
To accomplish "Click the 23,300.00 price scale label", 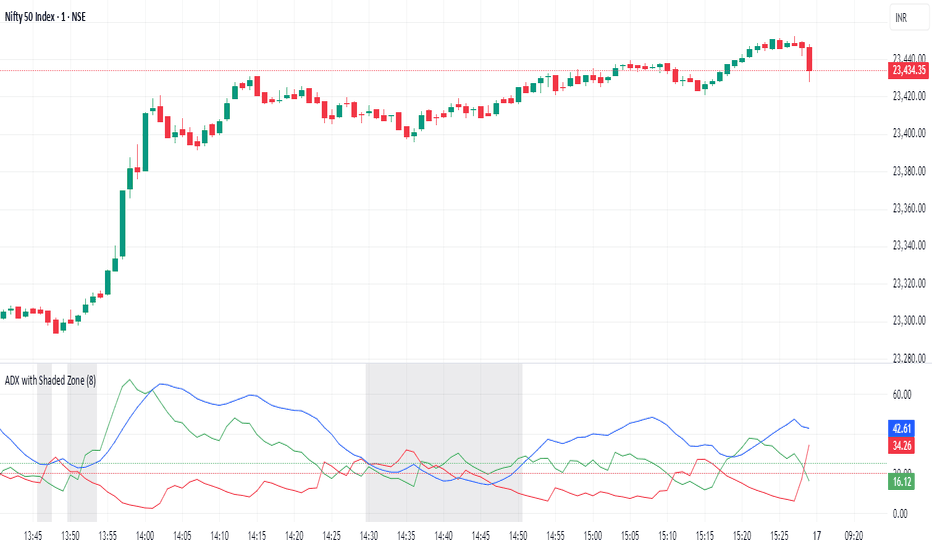I will [909, 320].
